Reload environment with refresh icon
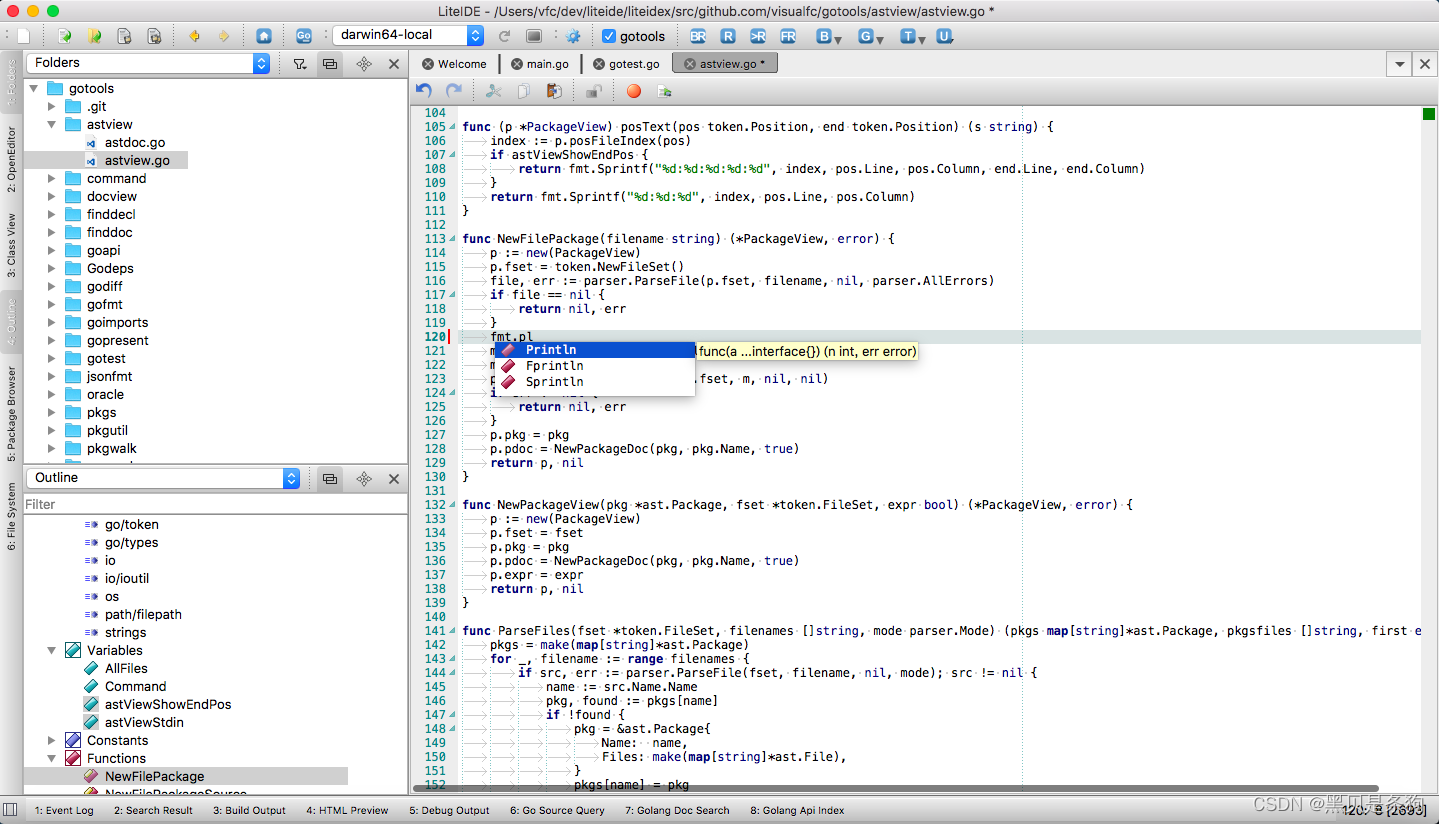This screenshot has height=824, width=1439. click(x=505, y=36)
